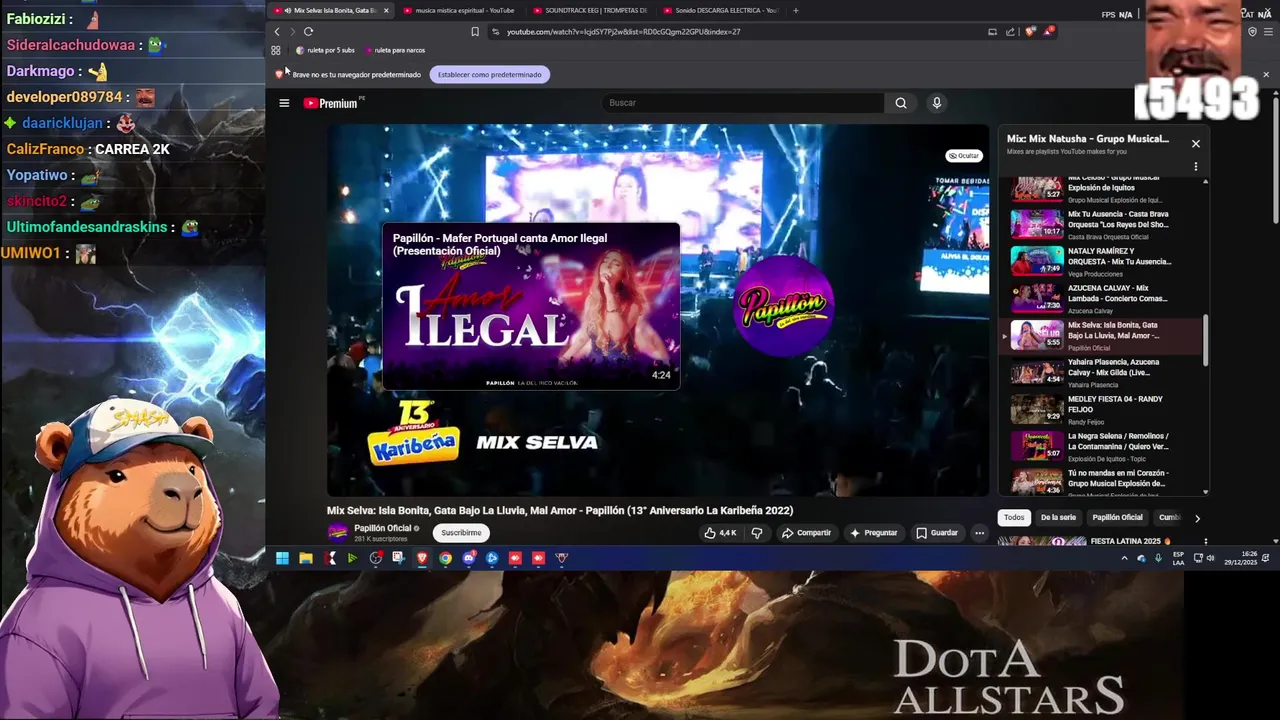Open Google Chrome on taskbar
The height and width of the screenshot is (720, 1280).
click(x=445, y=558)
